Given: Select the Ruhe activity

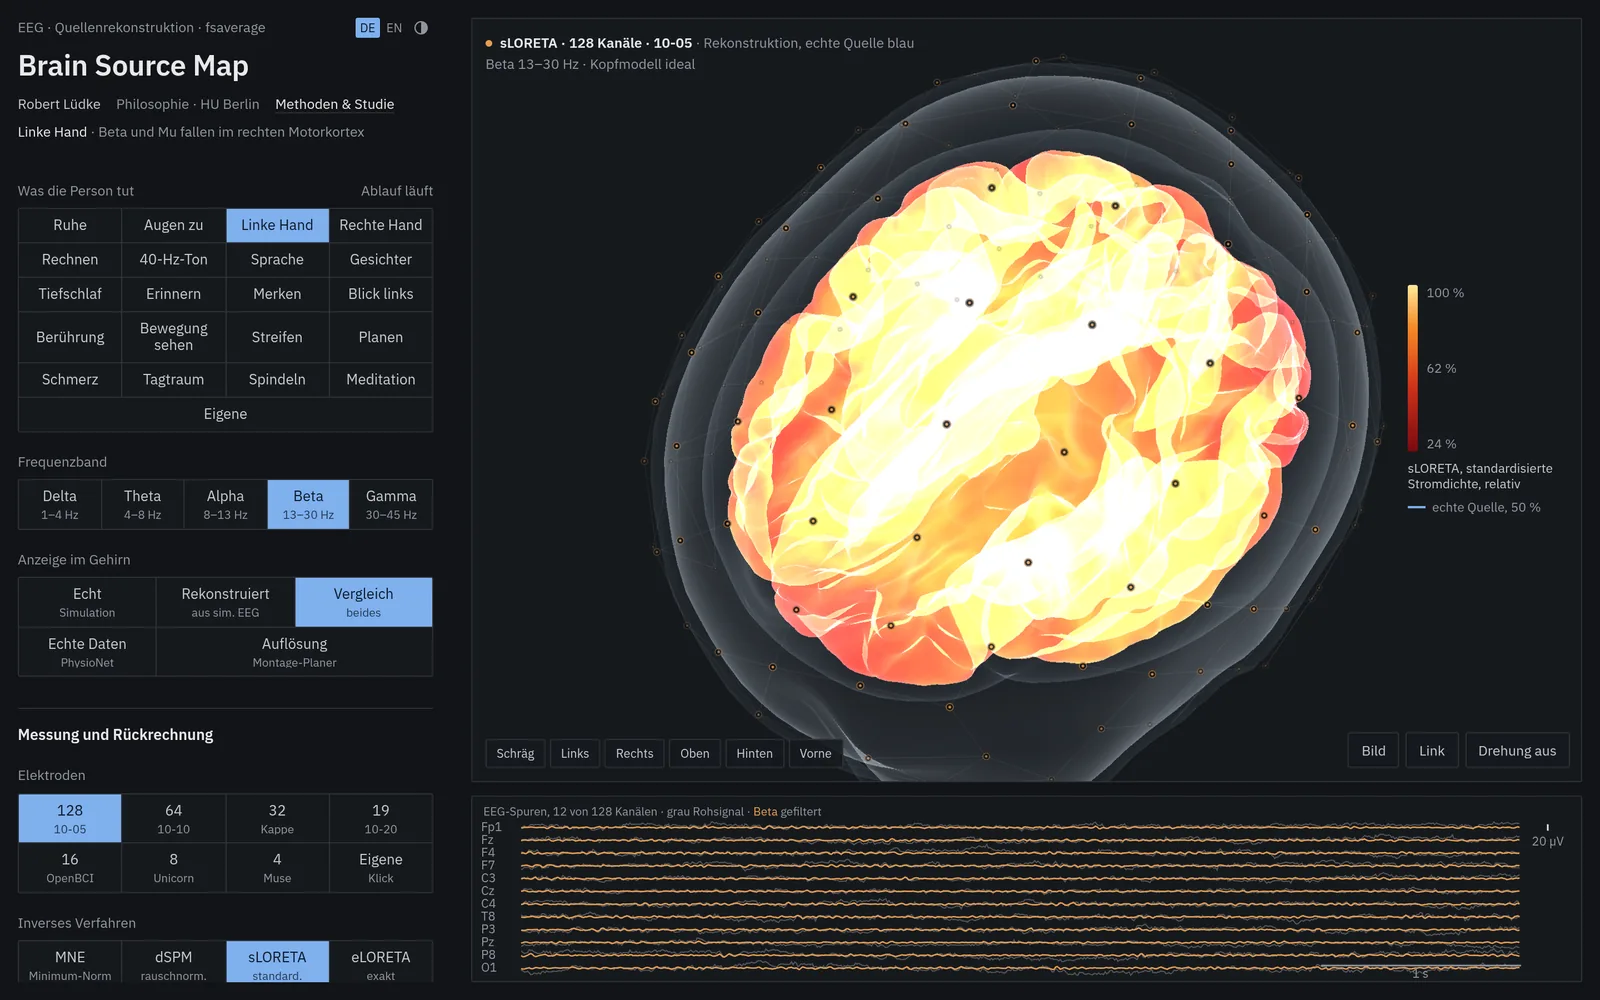Looking at the screenshot, I should (70, 225).
